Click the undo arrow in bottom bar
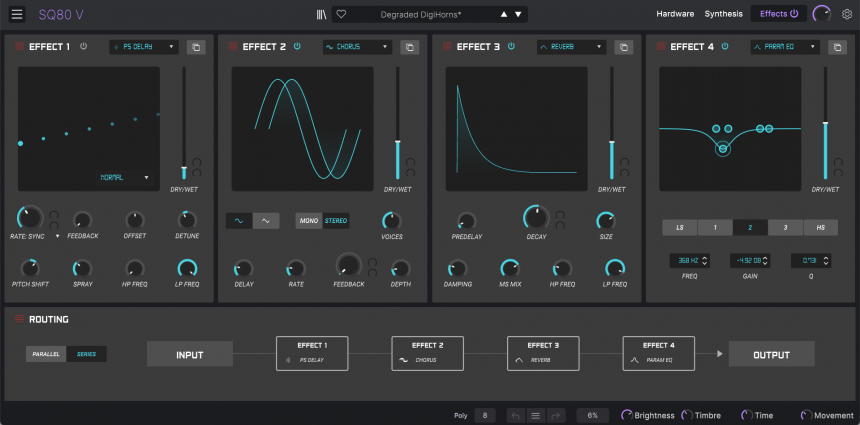860x425 pixels. click(x=516, y=416)
